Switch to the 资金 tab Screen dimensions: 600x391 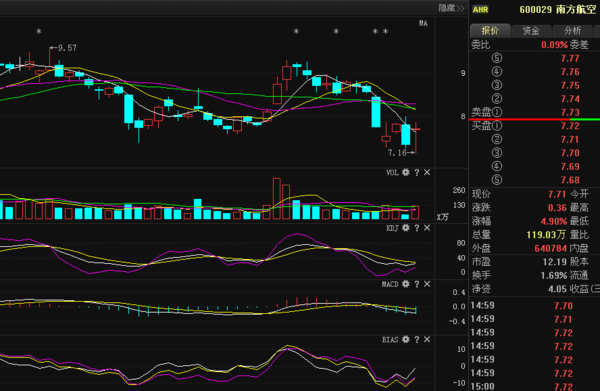[531, 31]
